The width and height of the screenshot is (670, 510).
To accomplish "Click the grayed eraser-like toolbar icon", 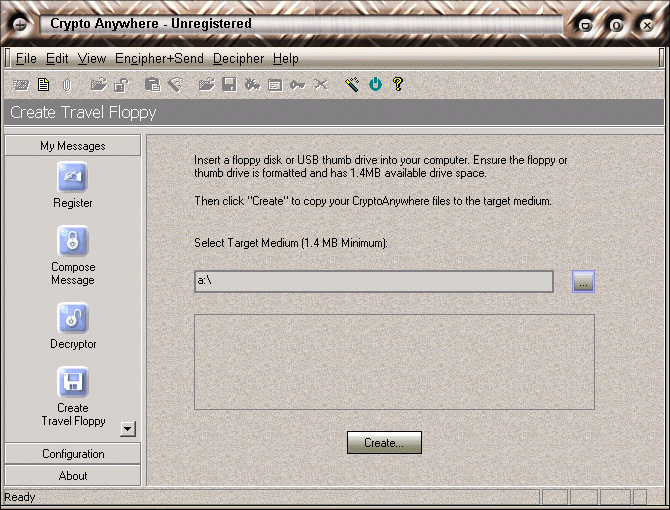I will coord(175,85).
